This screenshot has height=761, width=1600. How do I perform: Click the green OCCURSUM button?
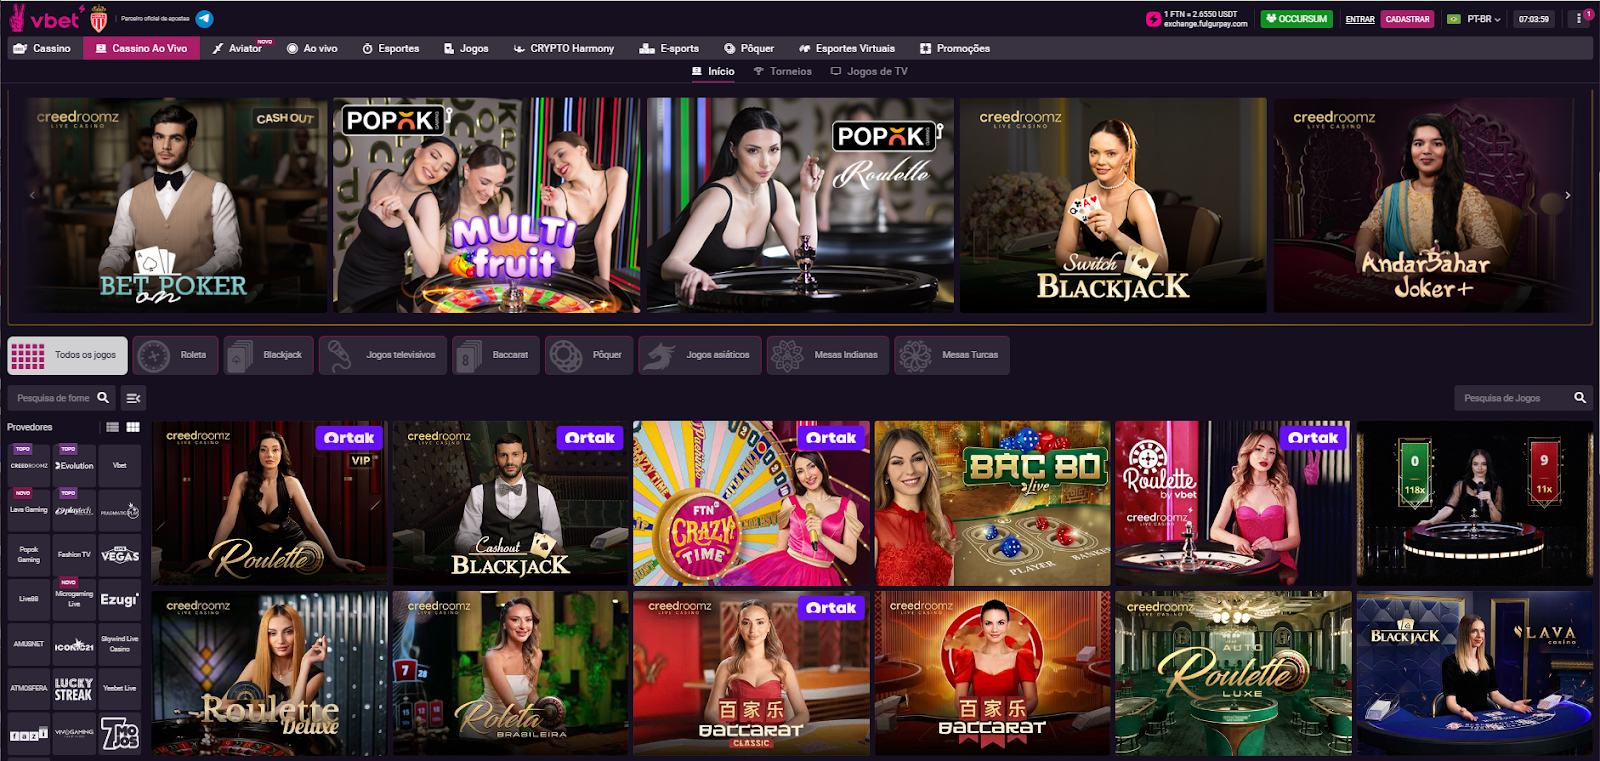click(x=1296, y=19)
